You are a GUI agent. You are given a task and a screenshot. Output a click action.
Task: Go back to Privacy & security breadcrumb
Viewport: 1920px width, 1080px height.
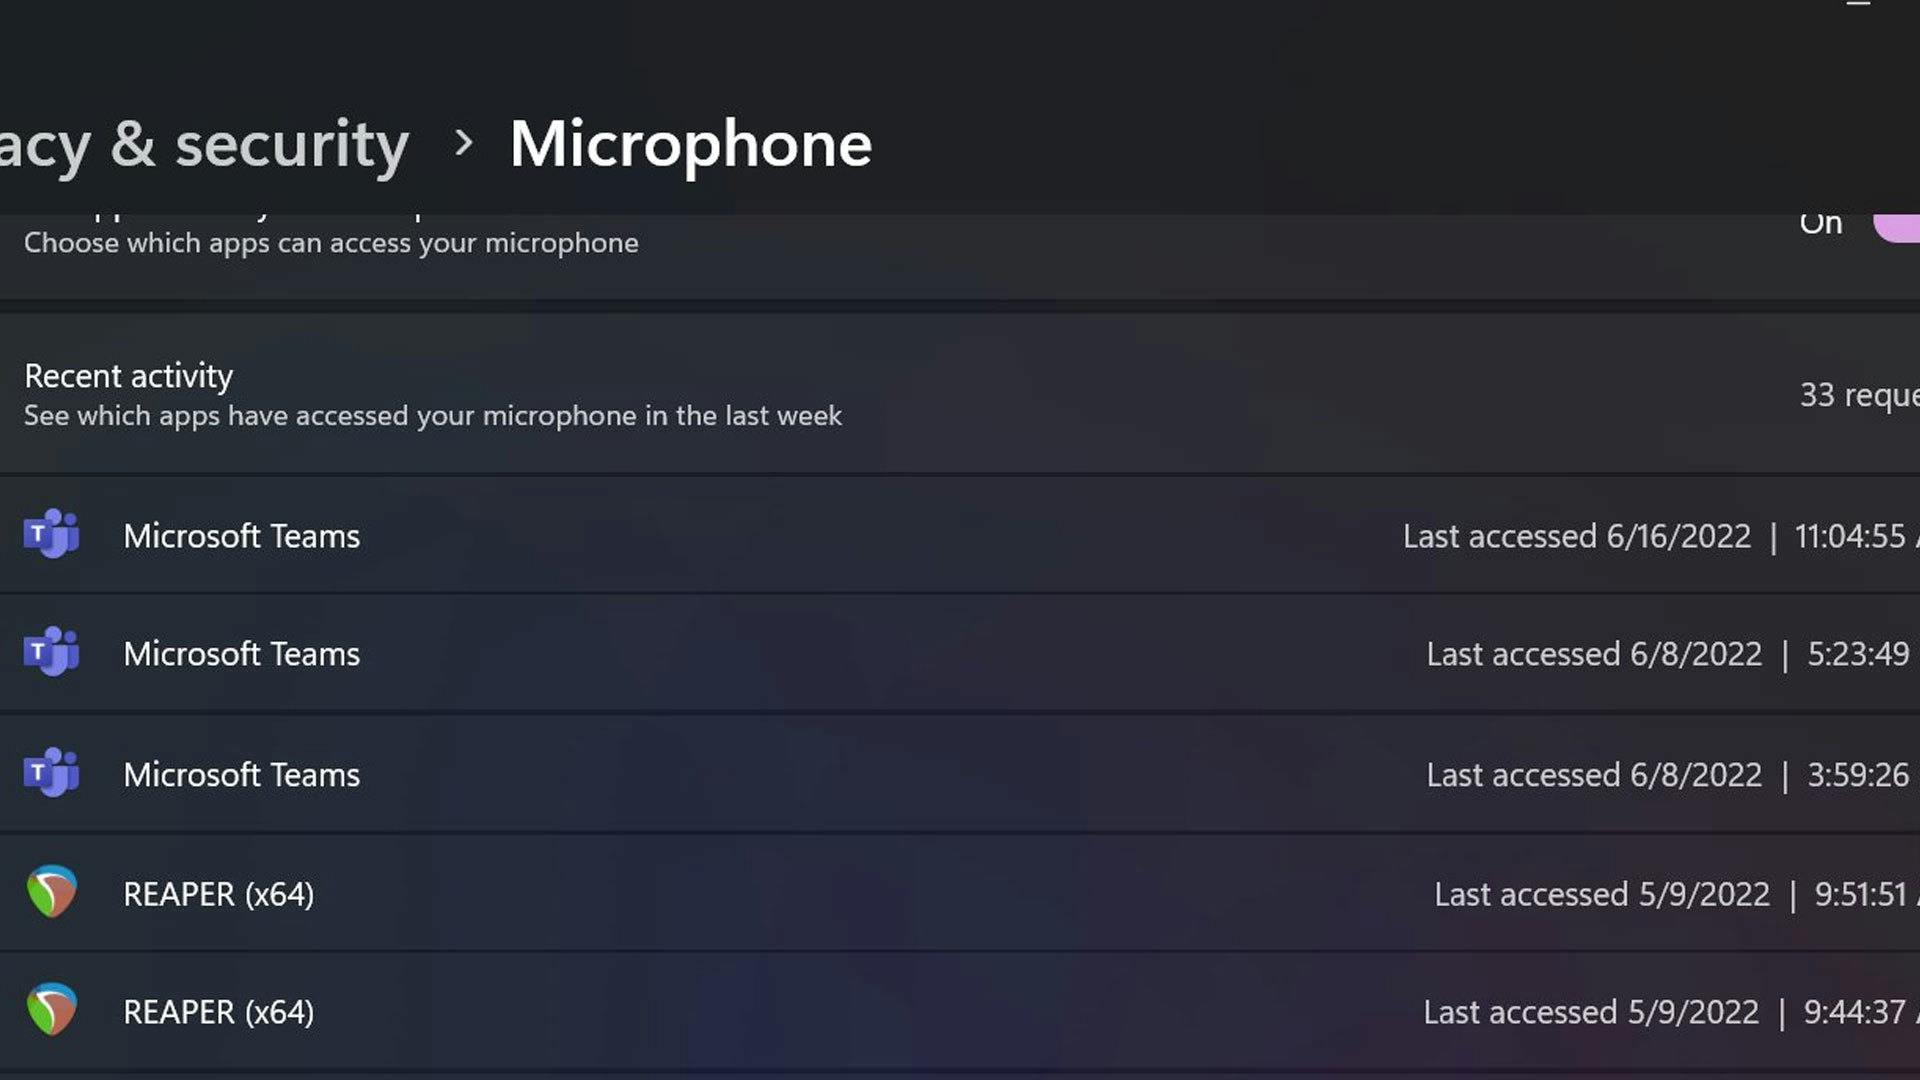click(x=204, y=145)
